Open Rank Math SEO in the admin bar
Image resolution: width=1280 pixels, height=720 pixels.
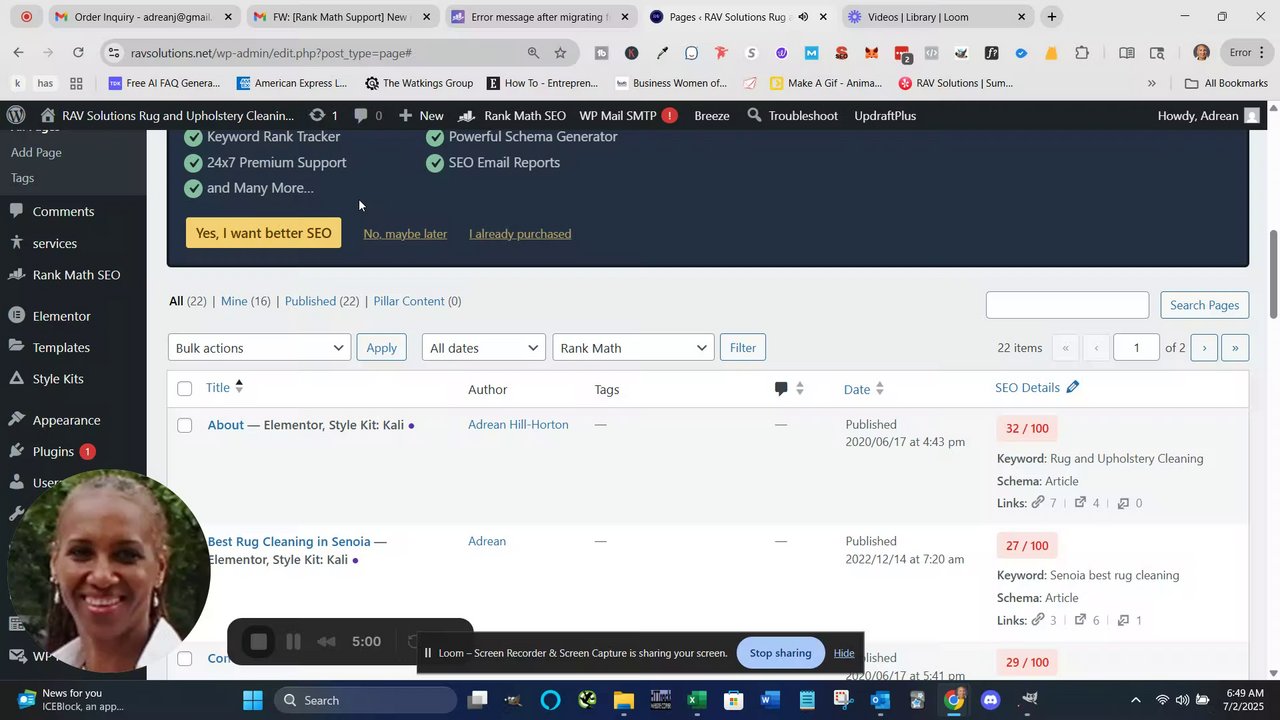click(x=513, y=115)
